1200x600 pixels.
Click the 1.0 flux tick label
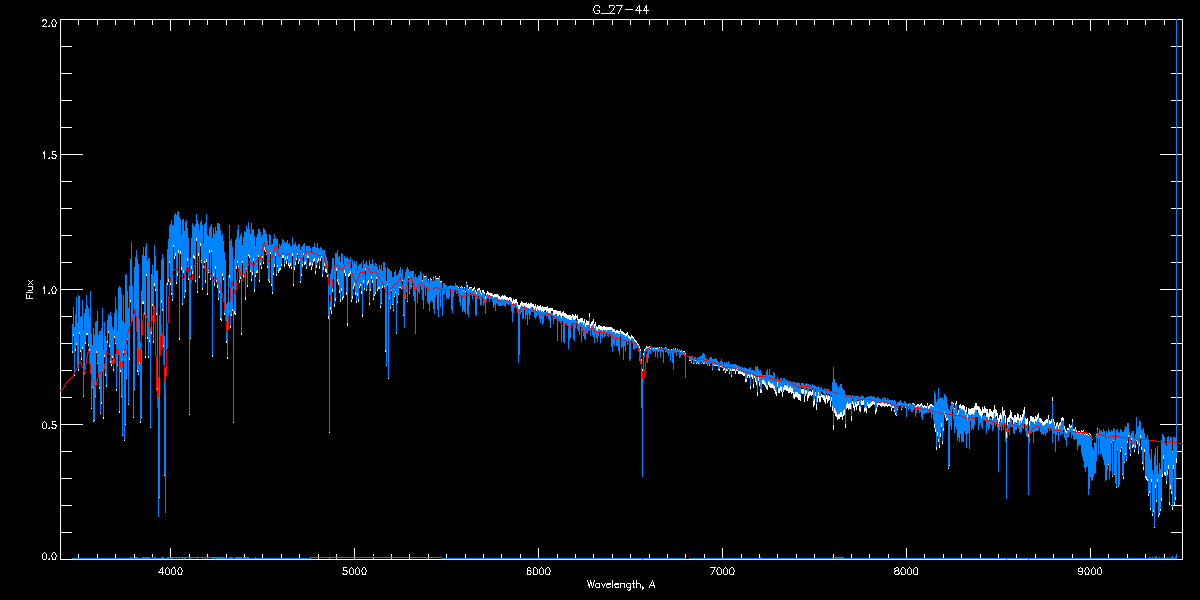[48, 290]
